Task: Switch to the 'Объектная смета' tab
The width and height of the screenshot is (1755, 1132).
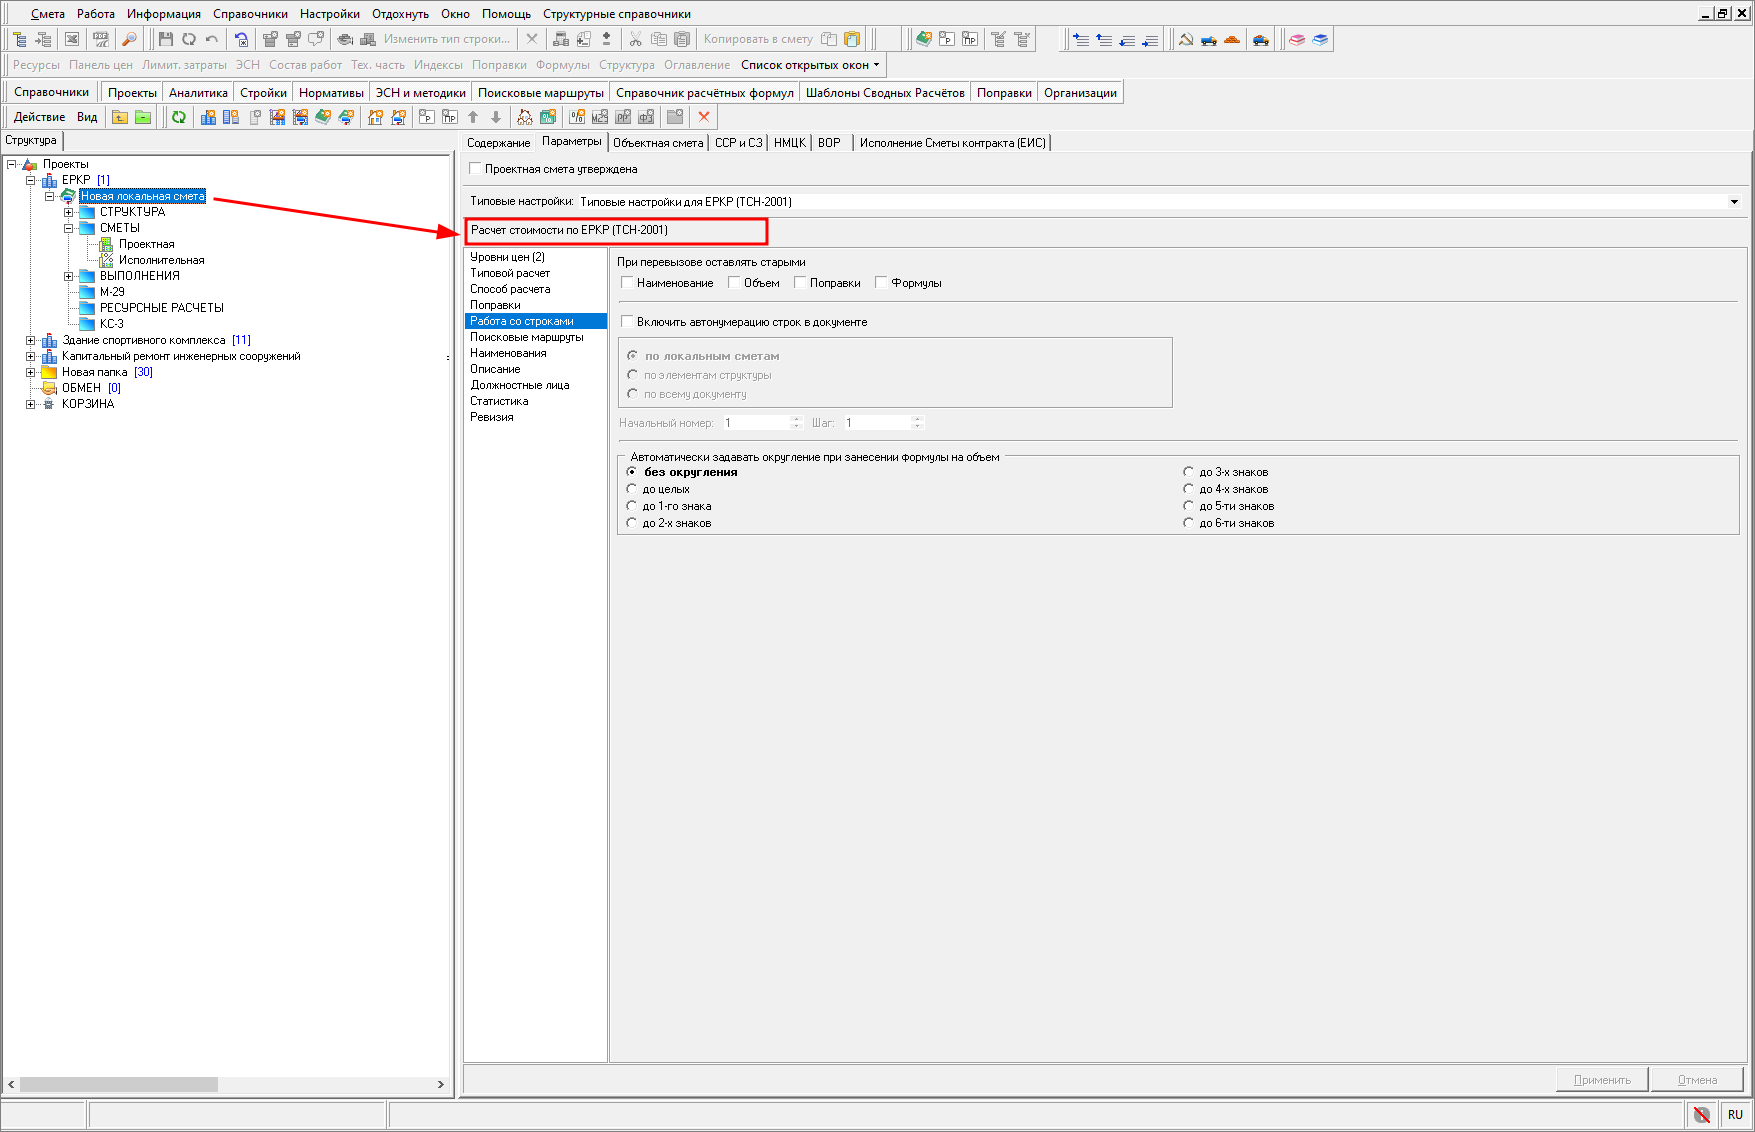Action: coord(658,143)
